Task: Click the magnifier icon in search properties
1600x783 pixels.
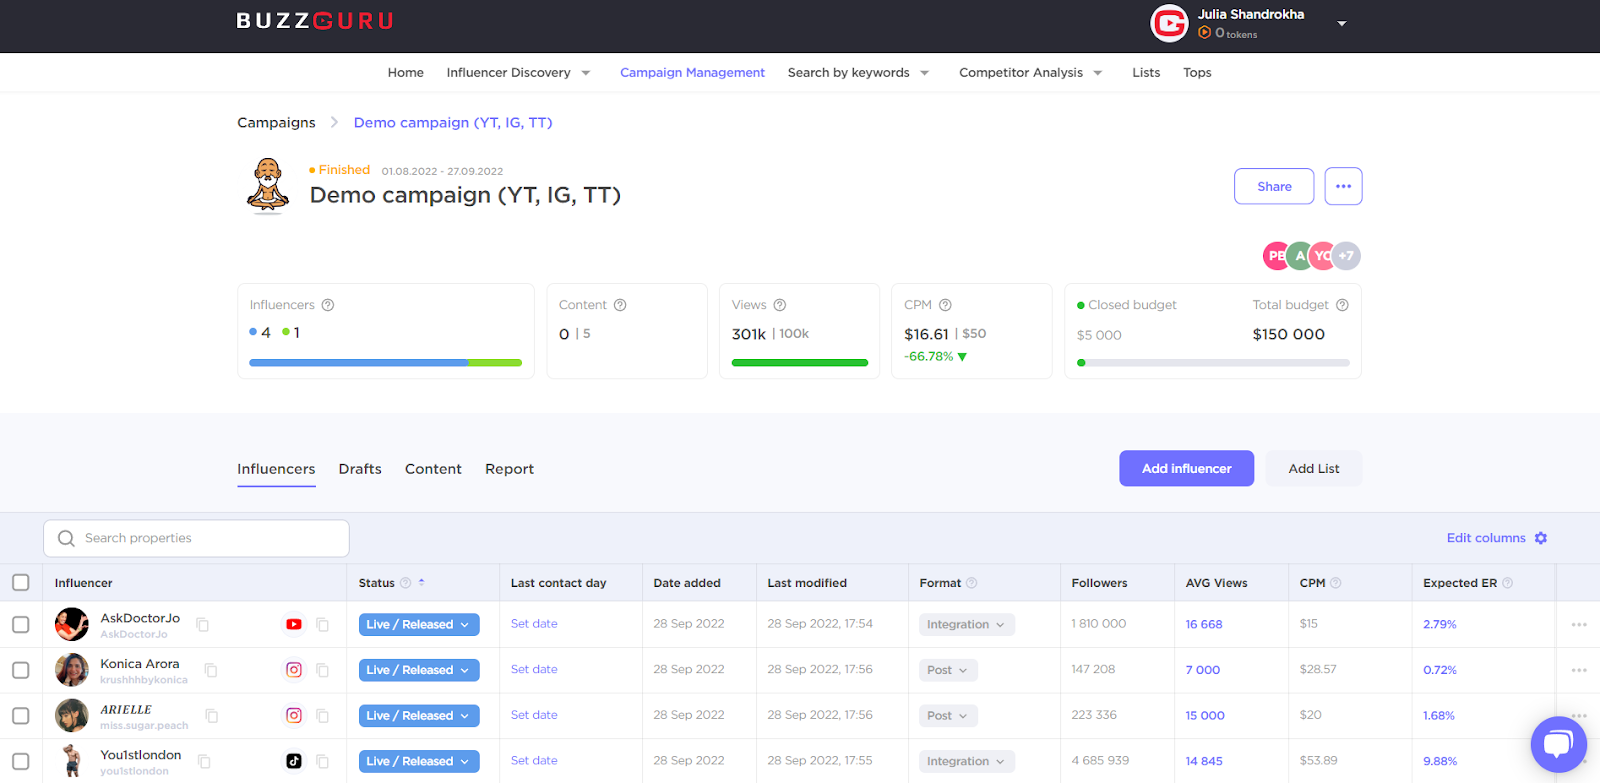Action: point(66,538)
